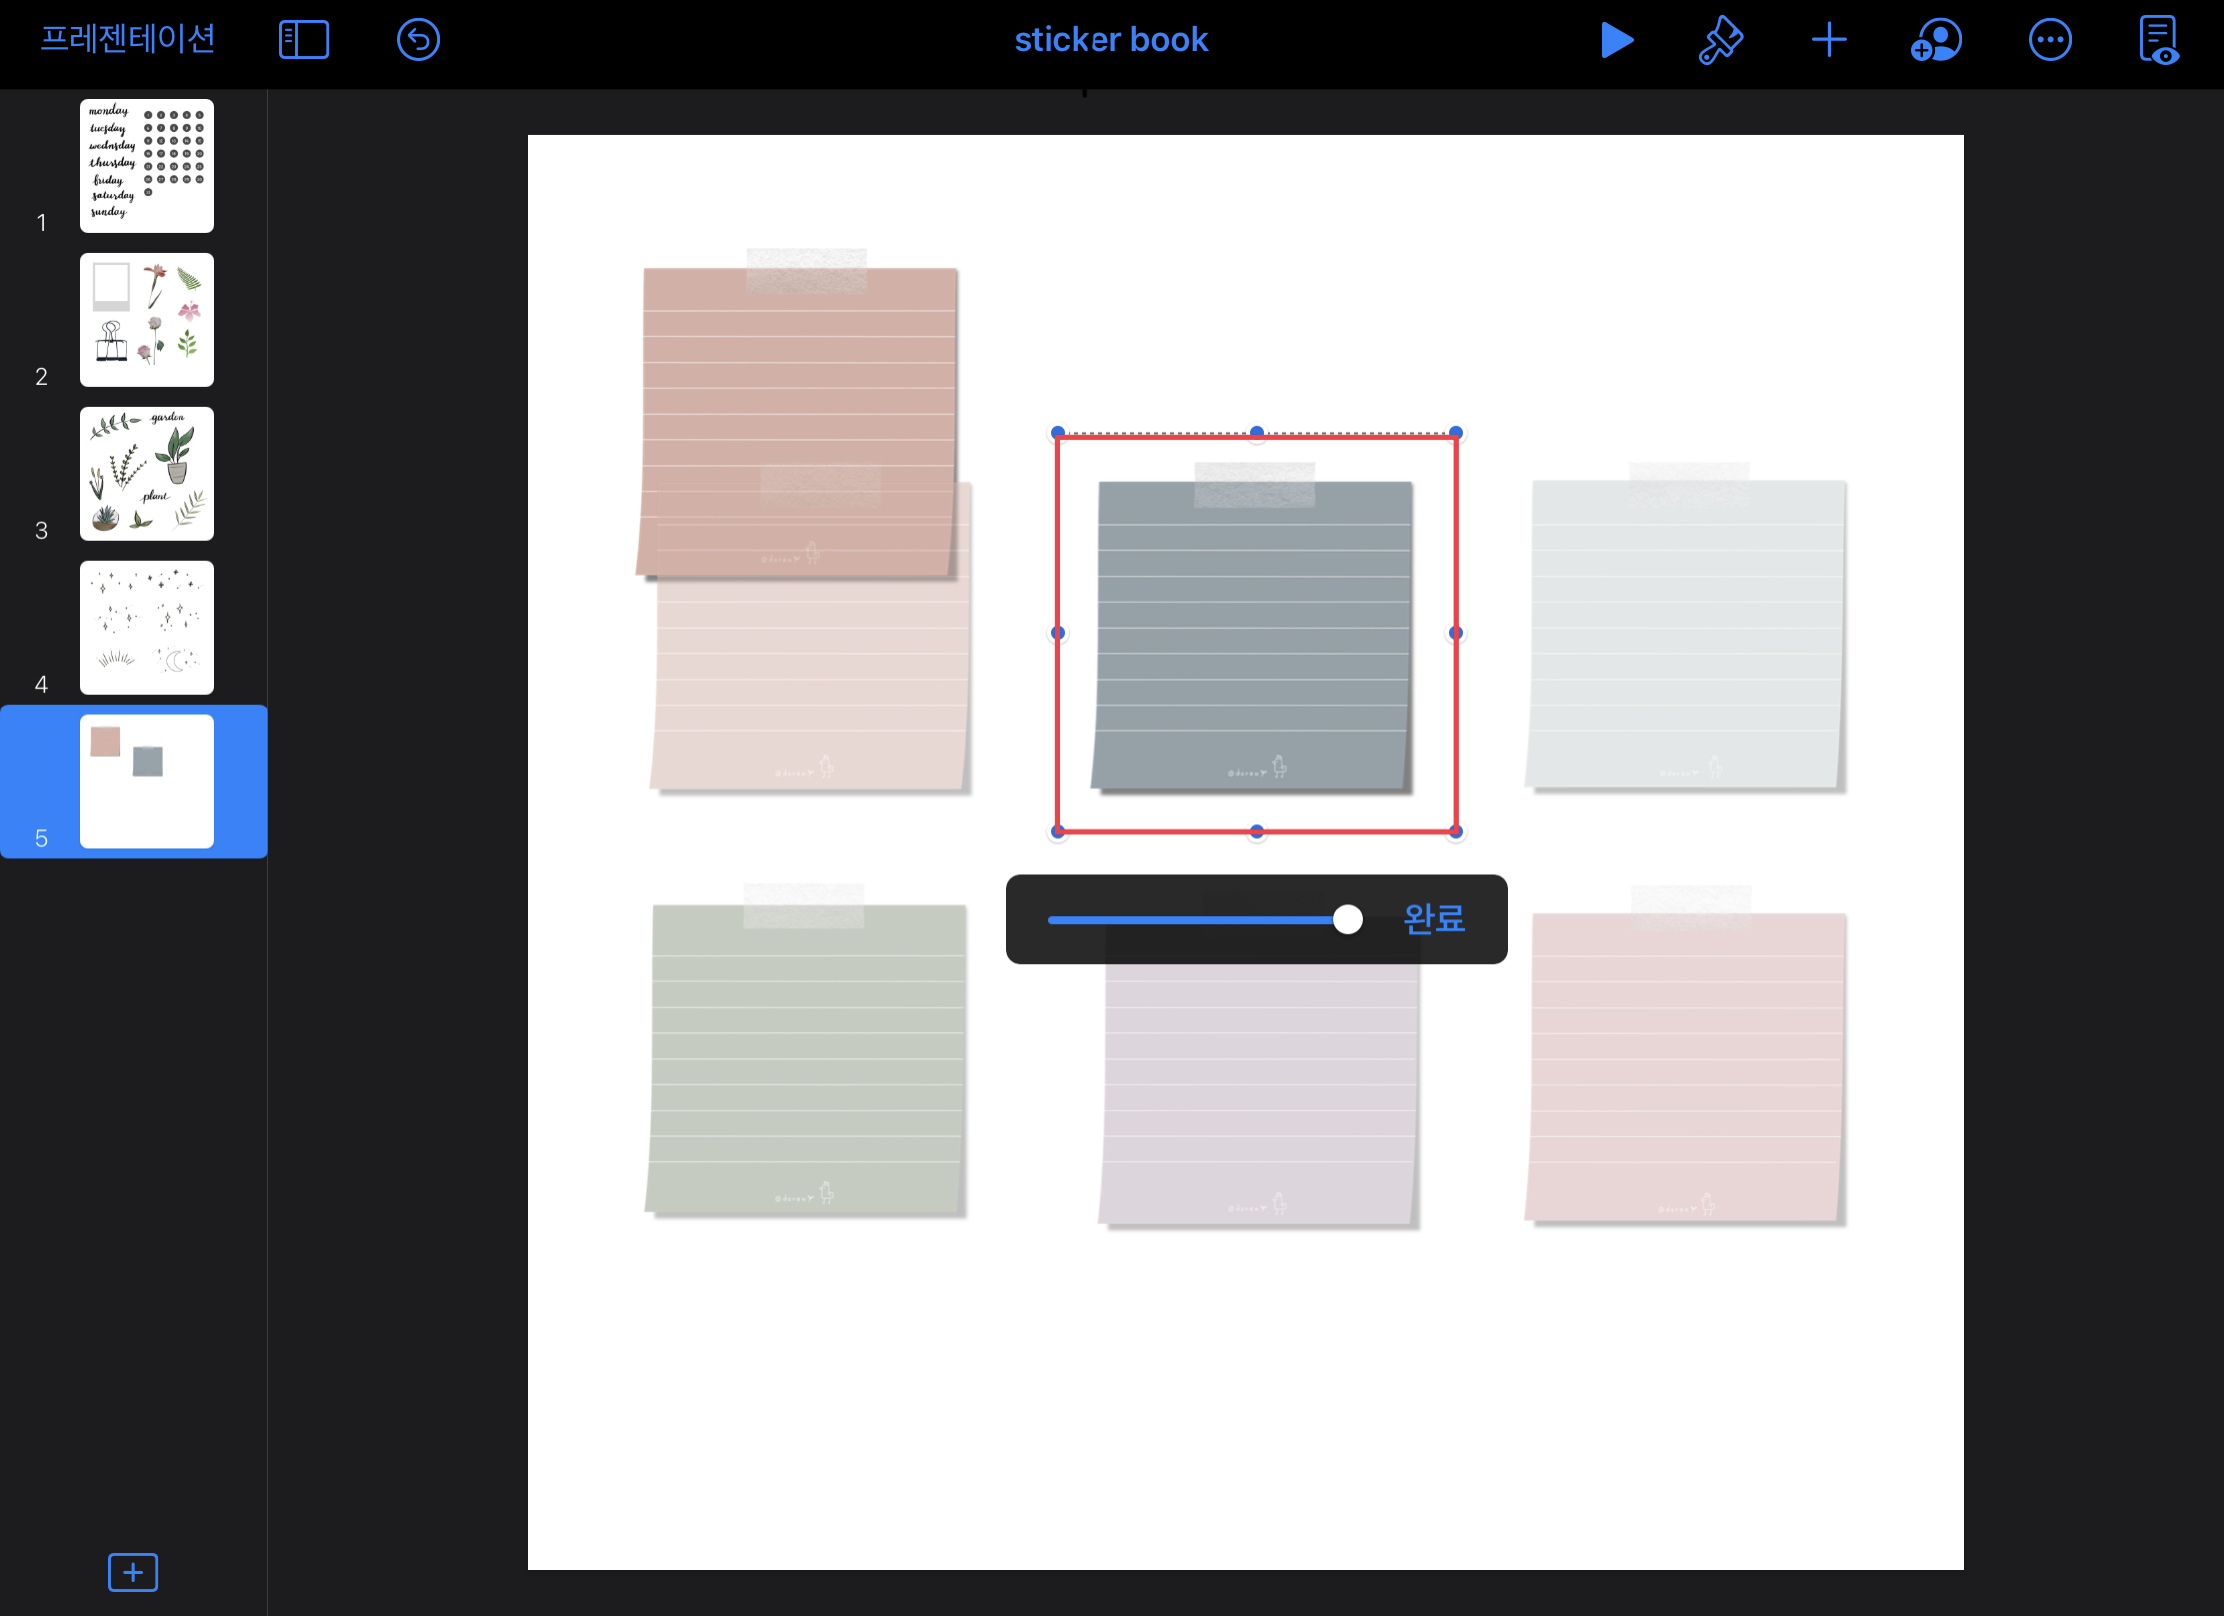The height and width of the screenshot is (1616, 2224).
Task: Open the More options ellipsis menu
Action: click(2050, 40)
